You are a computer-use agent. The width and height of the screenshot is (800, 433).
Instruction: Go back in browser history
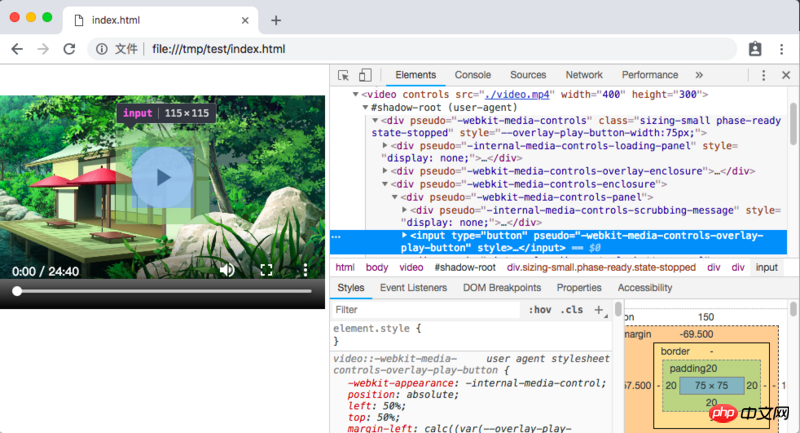pos(17,49)
